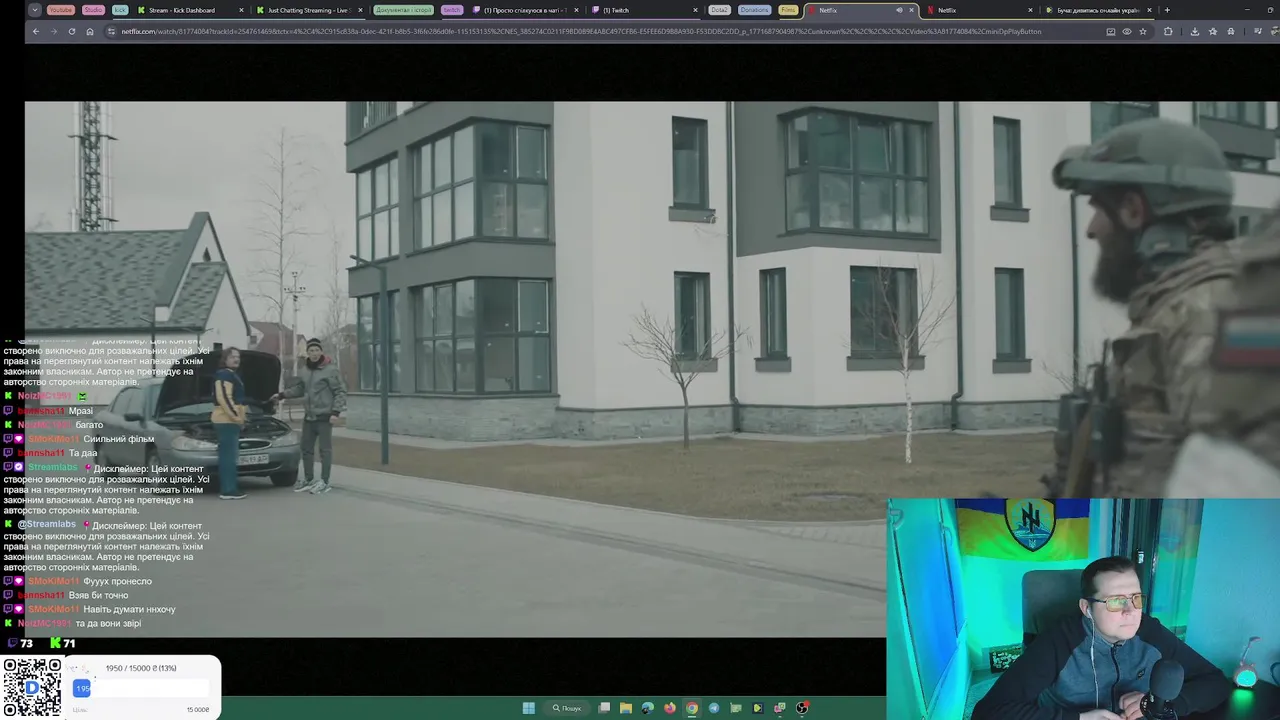Open the browser home page
The height and width of the screenshot is (720, 1280).
tap(90, 31)
